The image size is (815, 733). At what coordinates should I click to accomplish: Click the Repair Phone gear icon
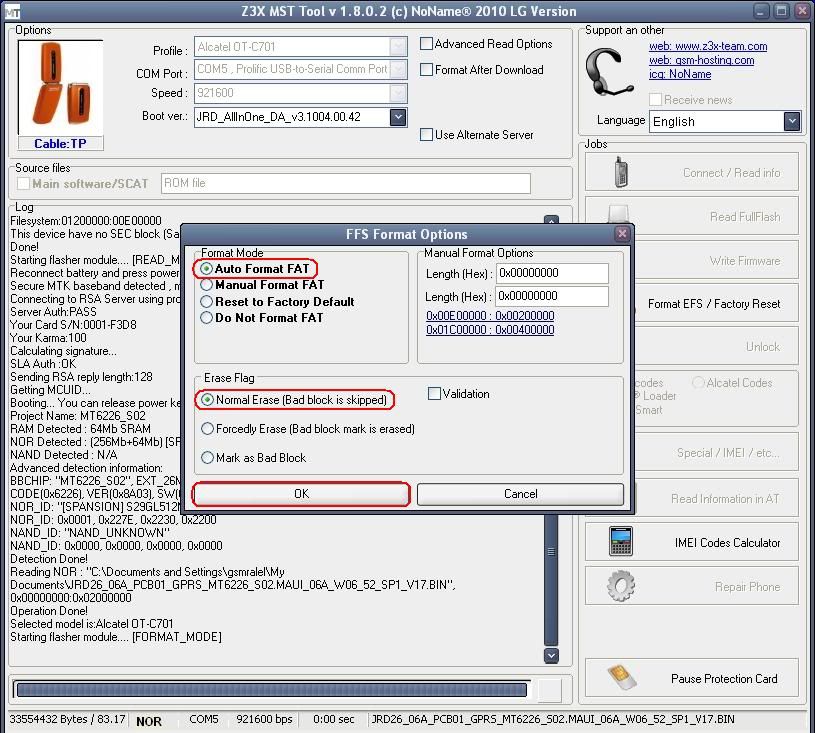pyautogui.click(x=621, y=585)
